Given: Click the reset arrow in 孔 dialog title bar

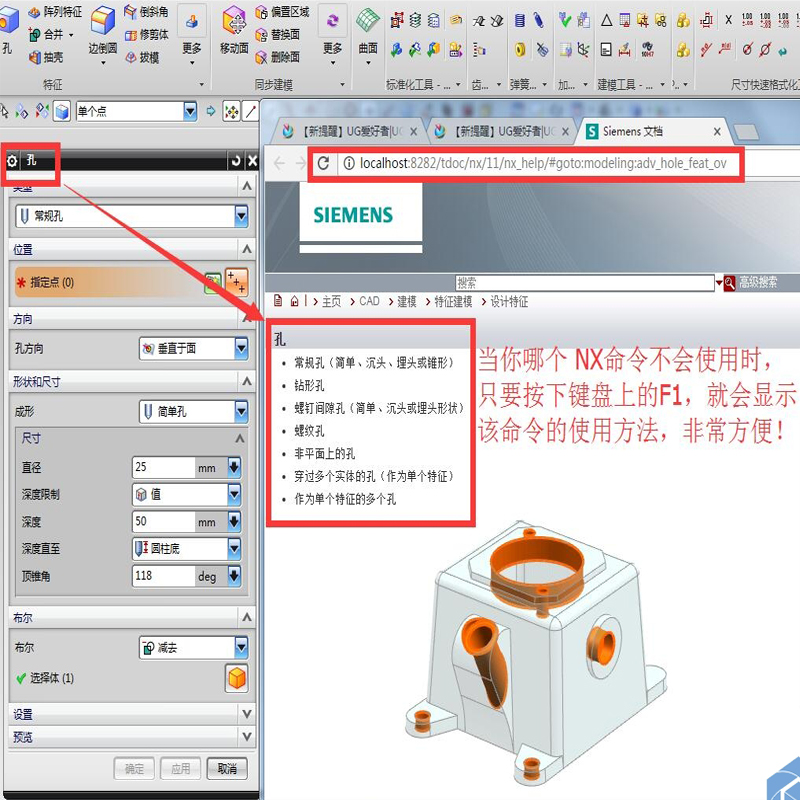Looking at the screenshot, I should [x=235, y=161].
